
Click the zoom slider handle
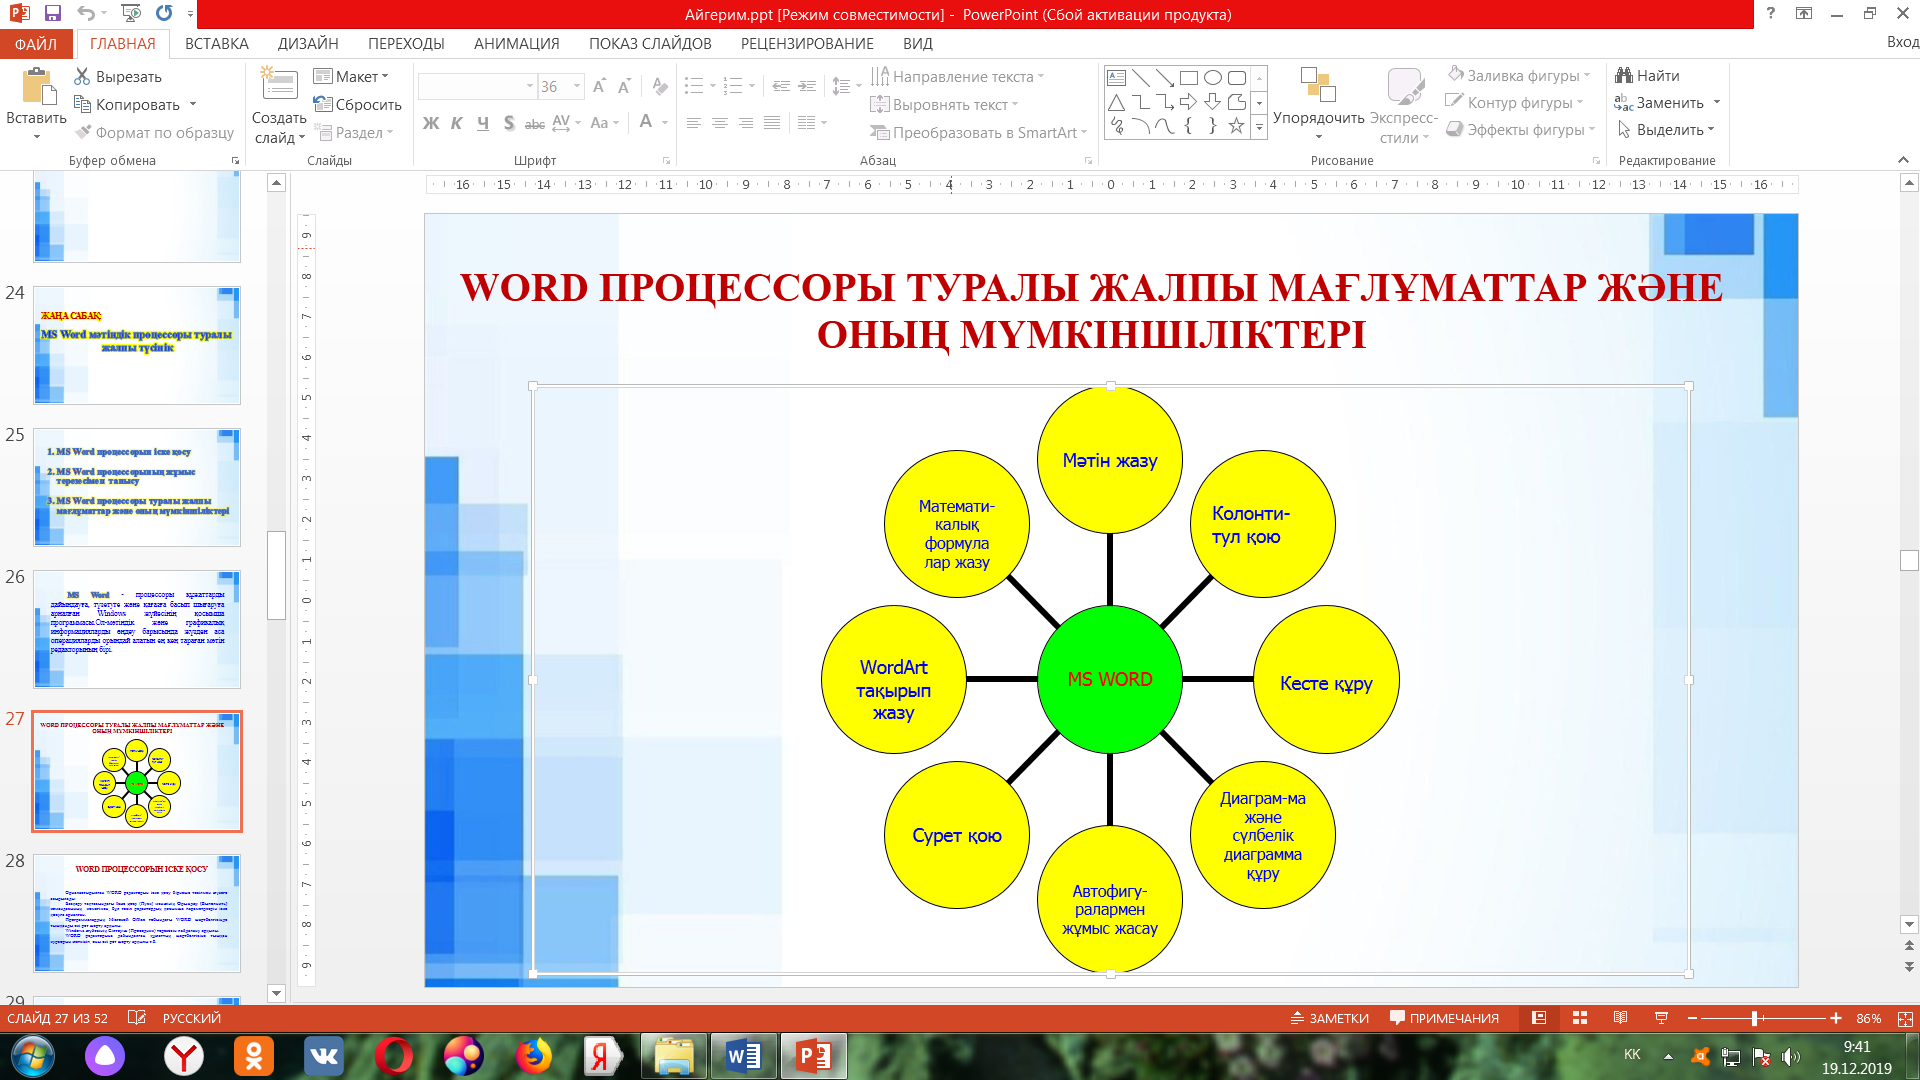pyautogui.click(x=1754, y=1018)
